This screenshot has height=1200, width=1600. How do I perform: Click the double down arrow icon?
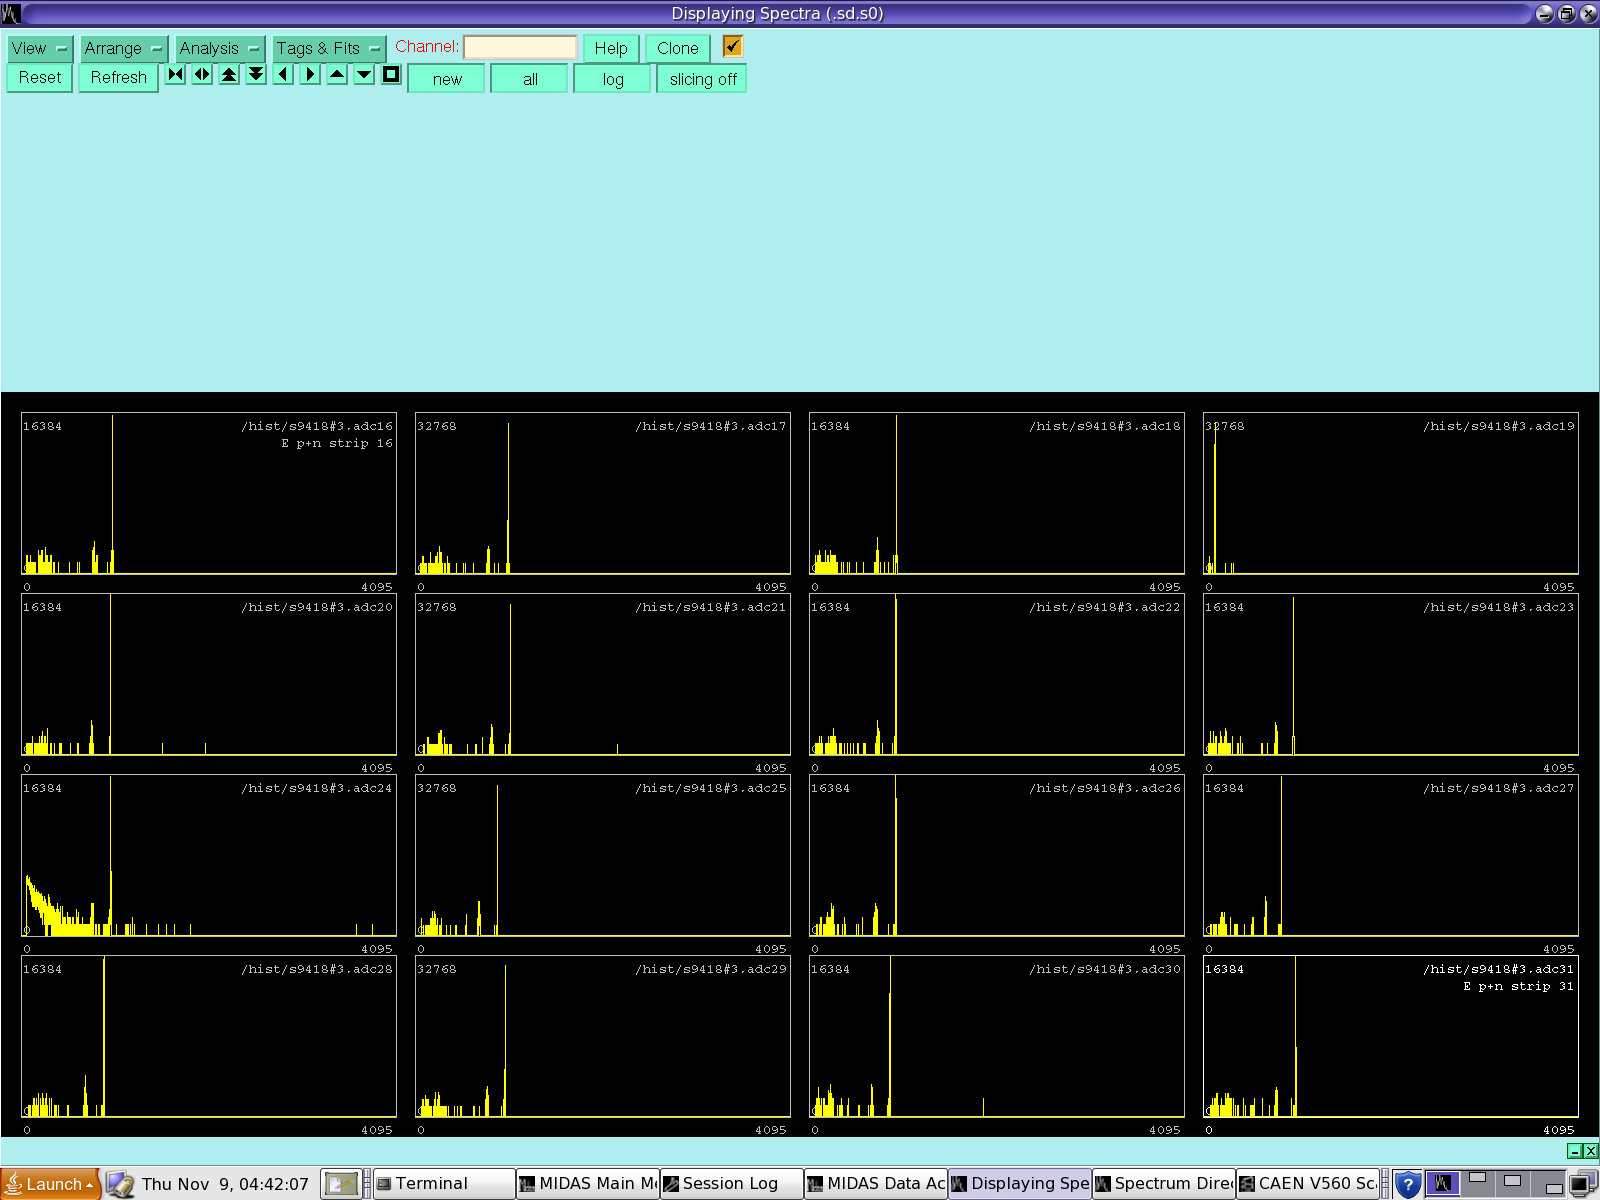coord(257,75)
